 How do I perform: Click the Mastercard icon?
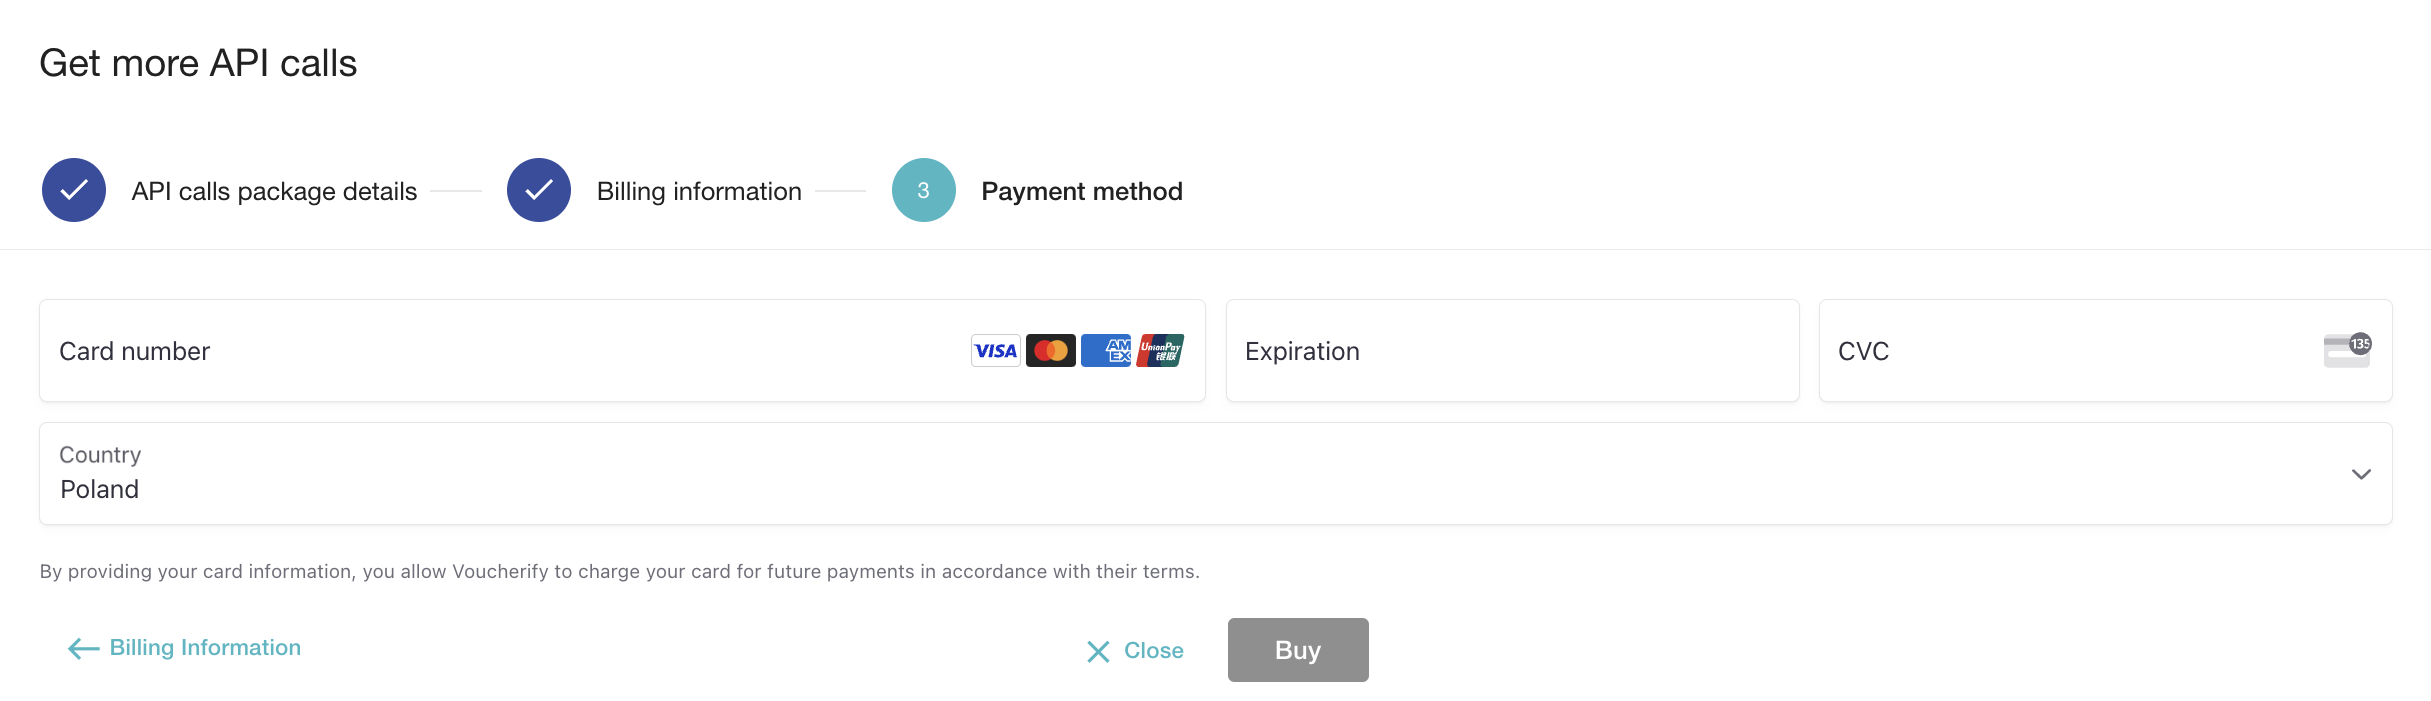tap(1050, 350)
